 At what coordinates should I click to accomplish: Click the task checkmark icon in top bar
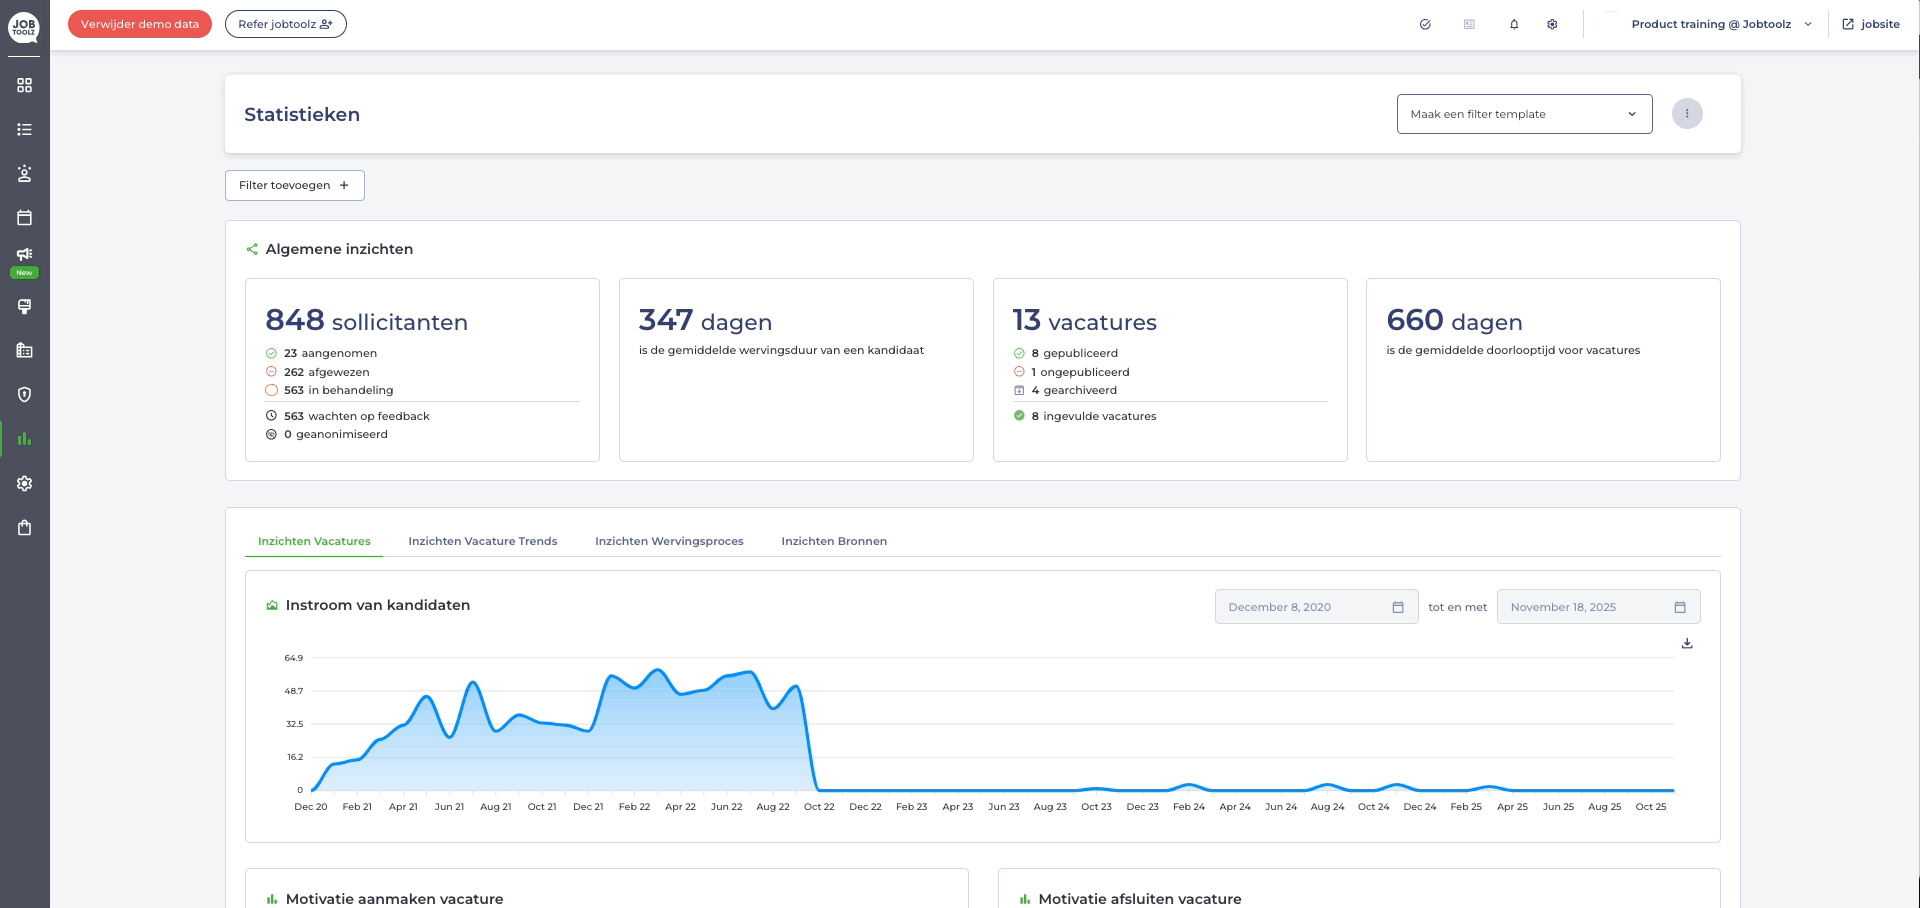pyautogui.click(x=1425, y=25)
